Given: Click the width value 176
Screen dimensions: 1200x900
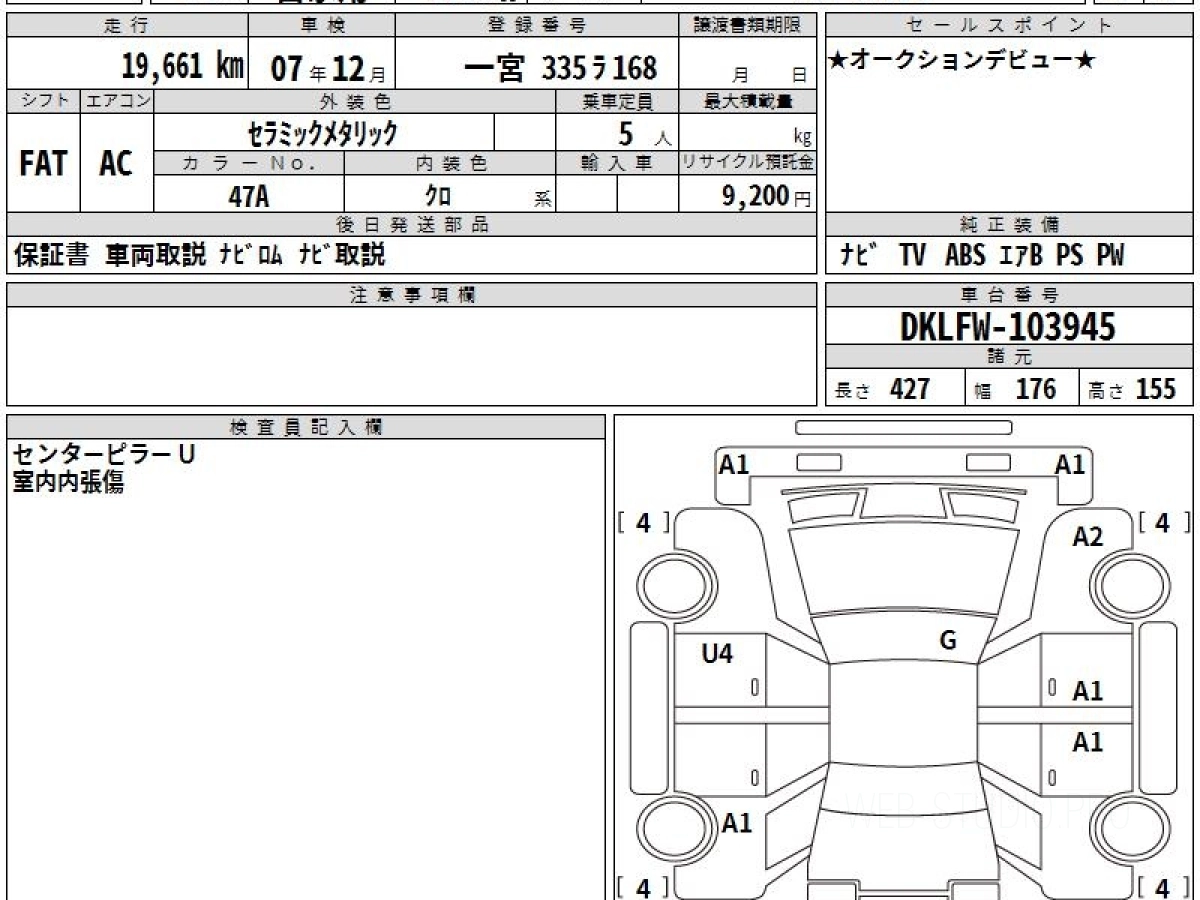Looking at the screenshot, I should coord(1036,389).
